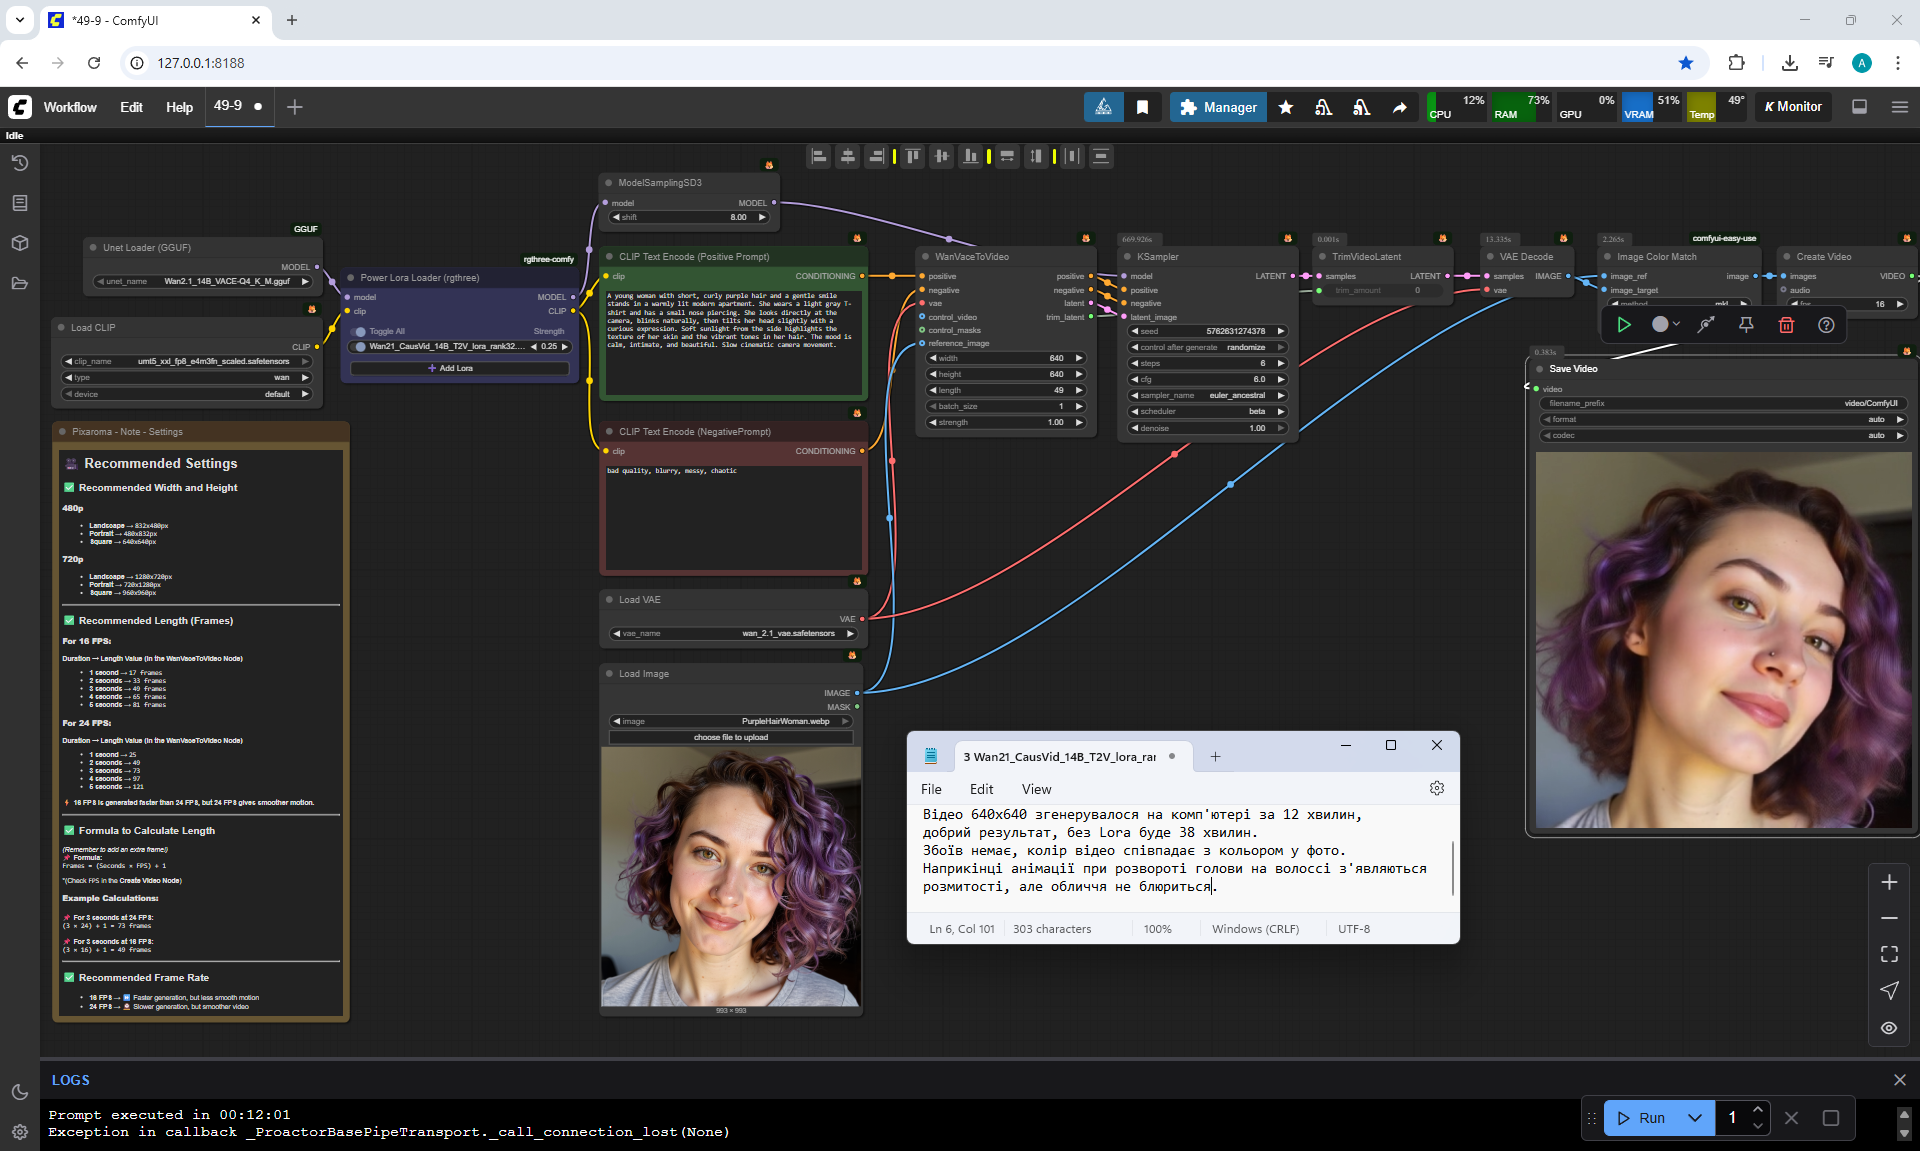Click the star favorites icon in toolbar
Screen dimensions: 1920x1151
(x=1286, y=107)
